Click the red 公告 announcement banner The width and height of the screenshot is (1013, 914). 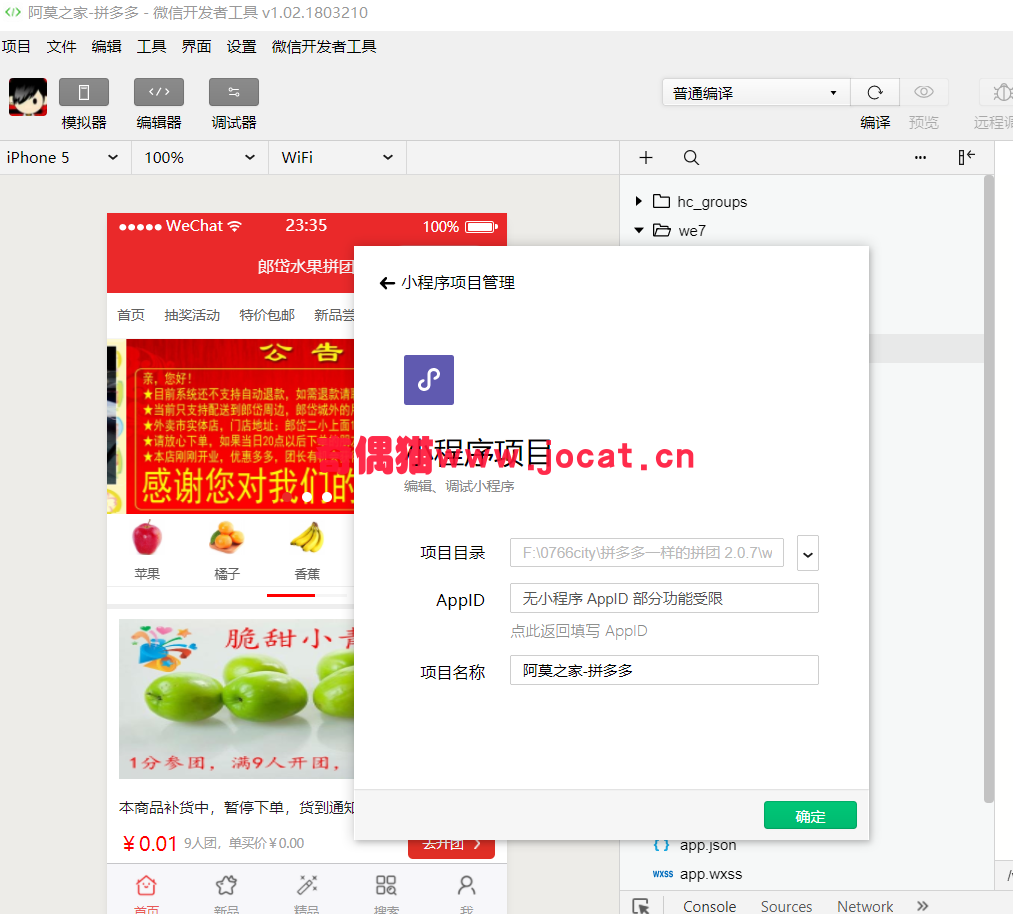tap(240, 426)
